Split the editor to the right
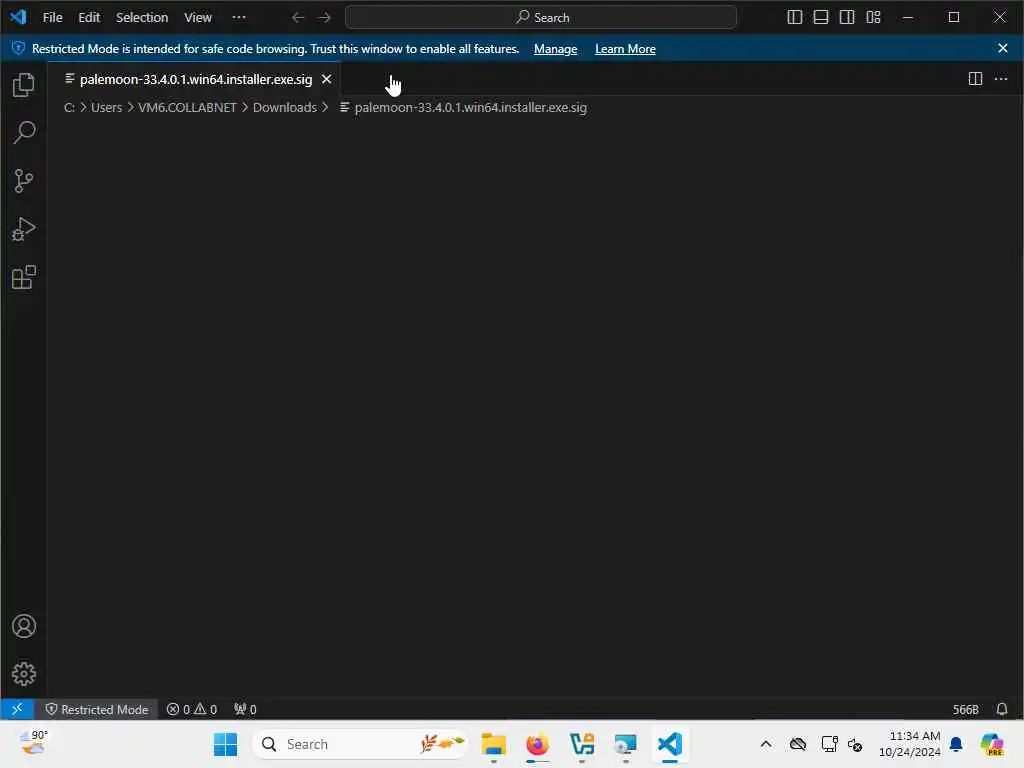1024x768 pixels. [x=975, y=79]
